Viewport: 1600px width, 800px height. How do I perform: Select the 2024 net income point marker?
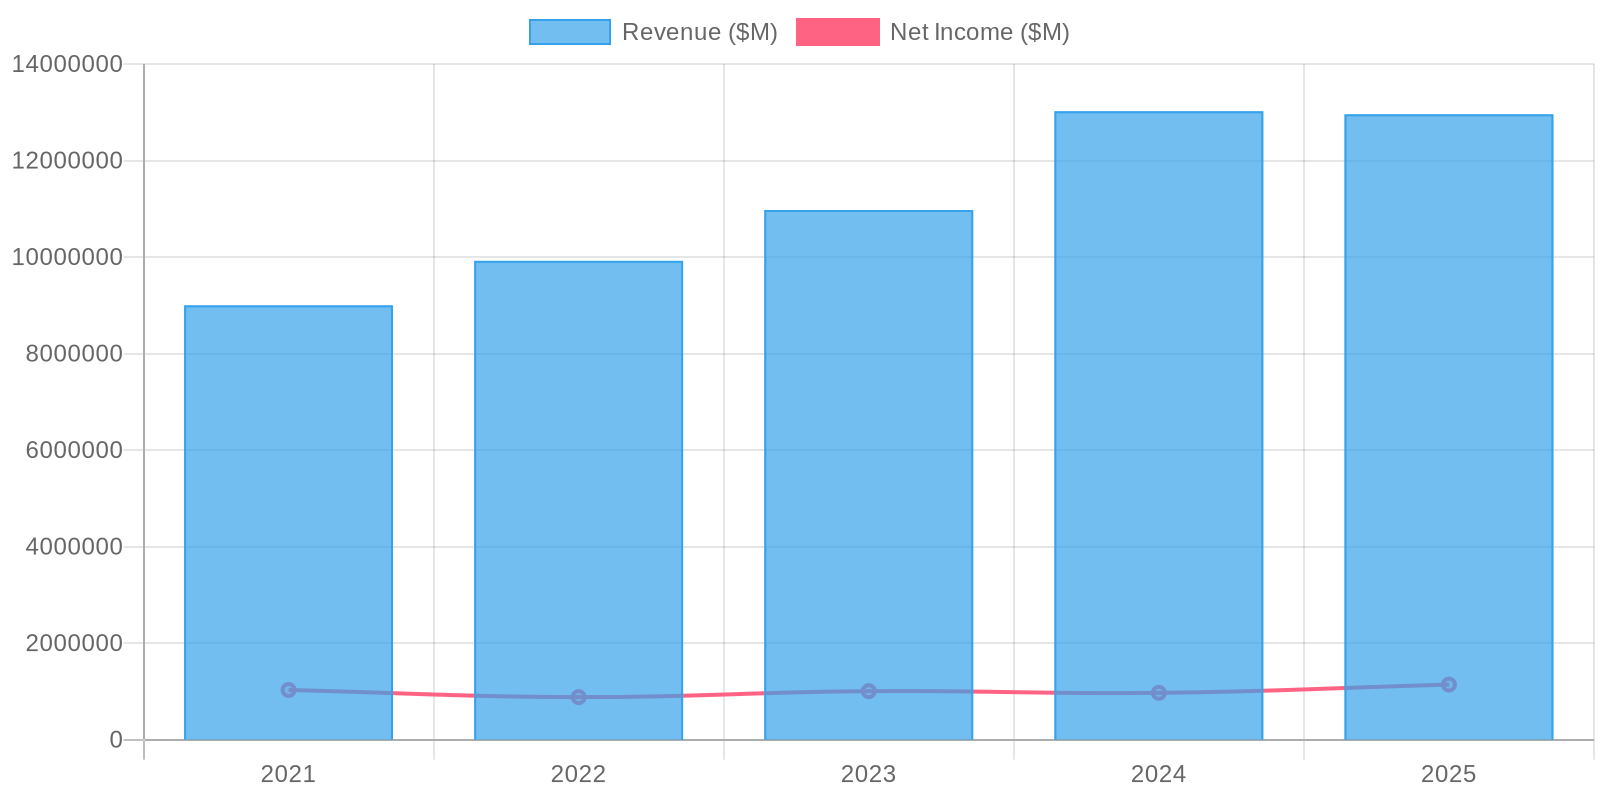[1158, 693]
